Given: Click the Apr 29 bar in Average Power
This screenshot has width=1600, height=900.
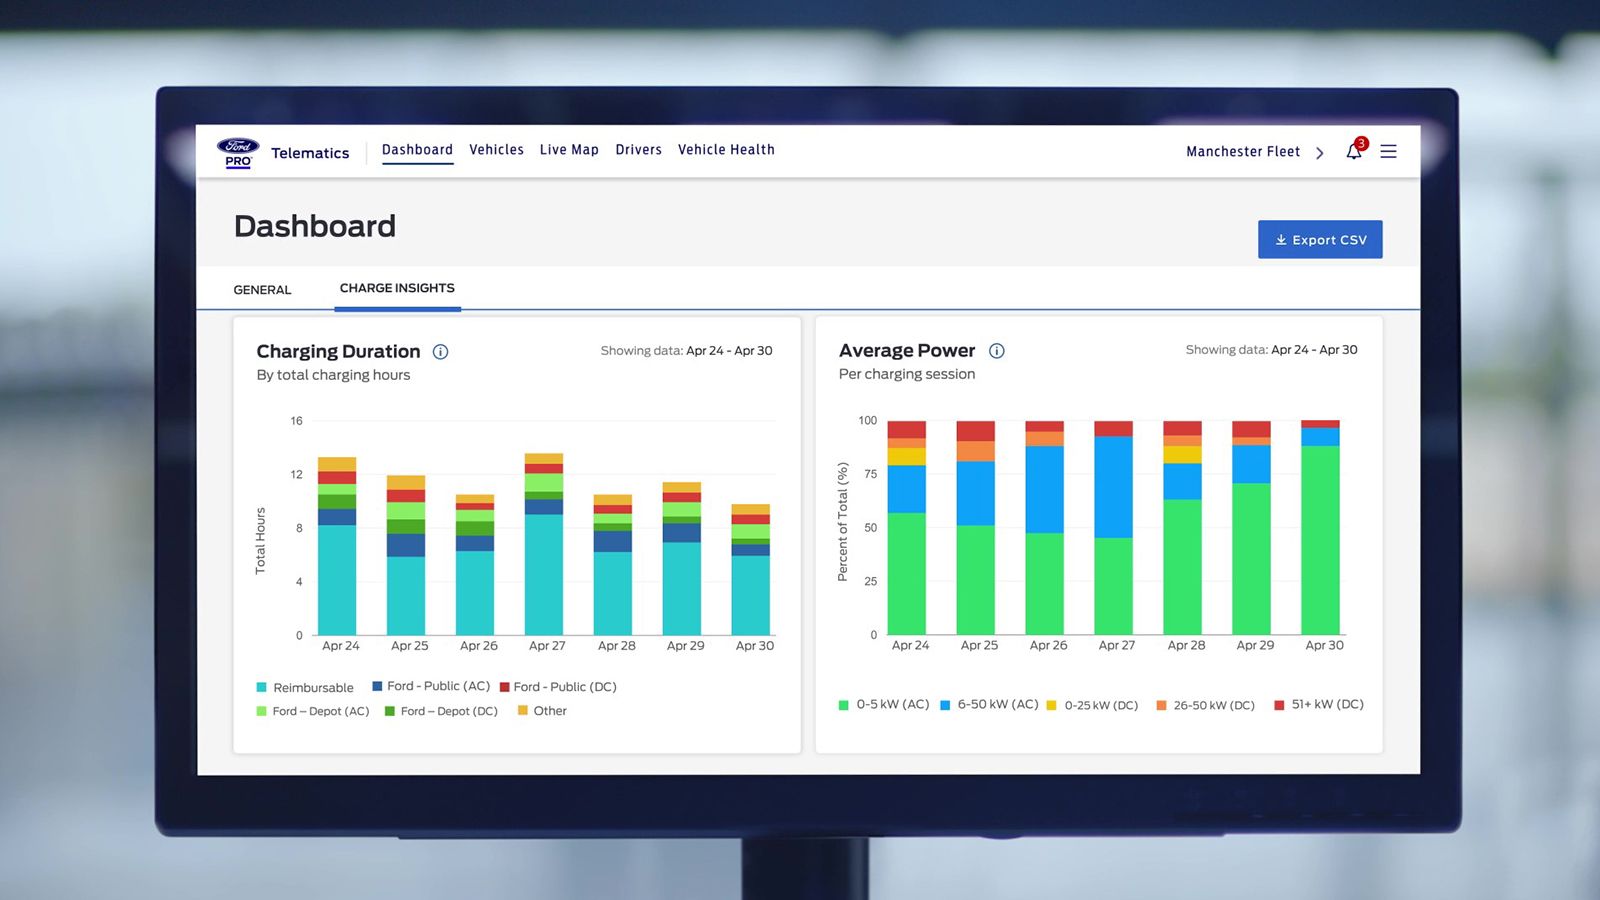Looking at the screenshot, I should pos(1252,528).
